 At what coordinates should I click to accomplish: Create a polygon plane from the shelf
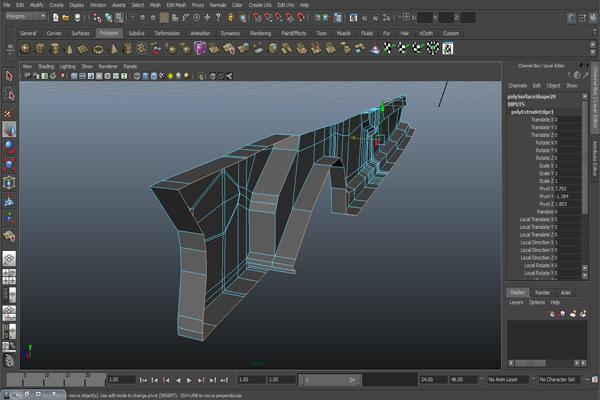tap(83, 49)
